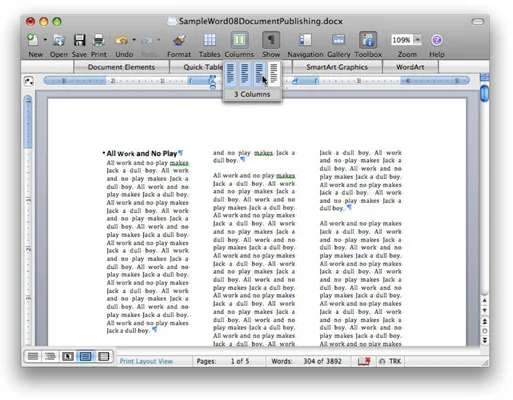Click the window resize grip corner

point(485,362)
